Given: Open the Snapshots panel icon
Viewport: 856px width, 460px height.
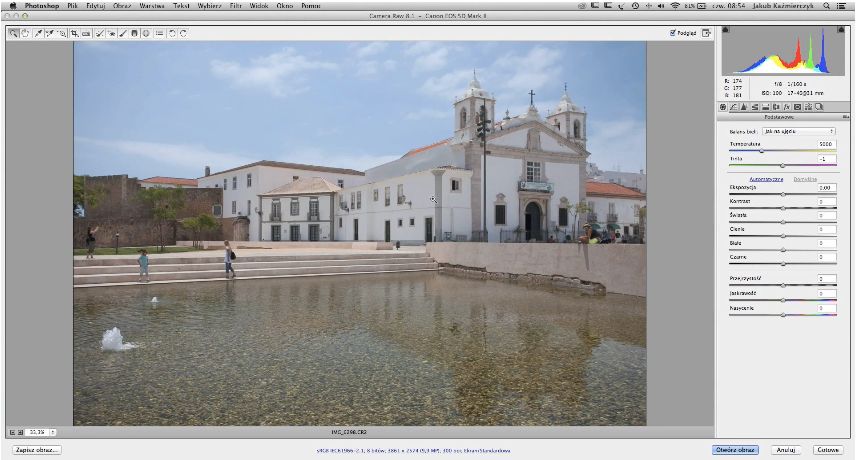Looking at the screenshot, I should pyautogui.click(x=819, y=107).
